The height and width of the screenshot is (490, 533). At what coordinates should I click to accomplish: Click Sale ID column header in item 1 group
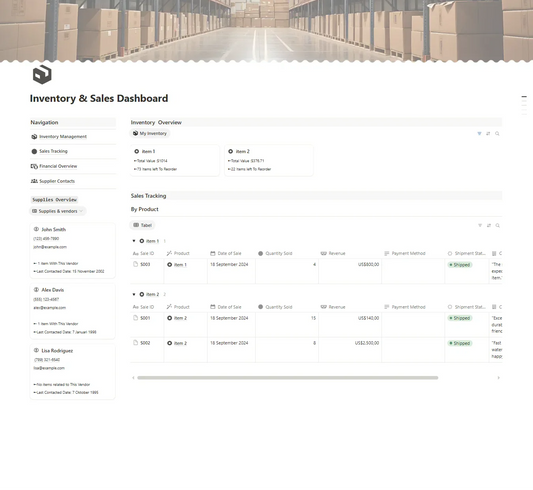tap(147, 253)
